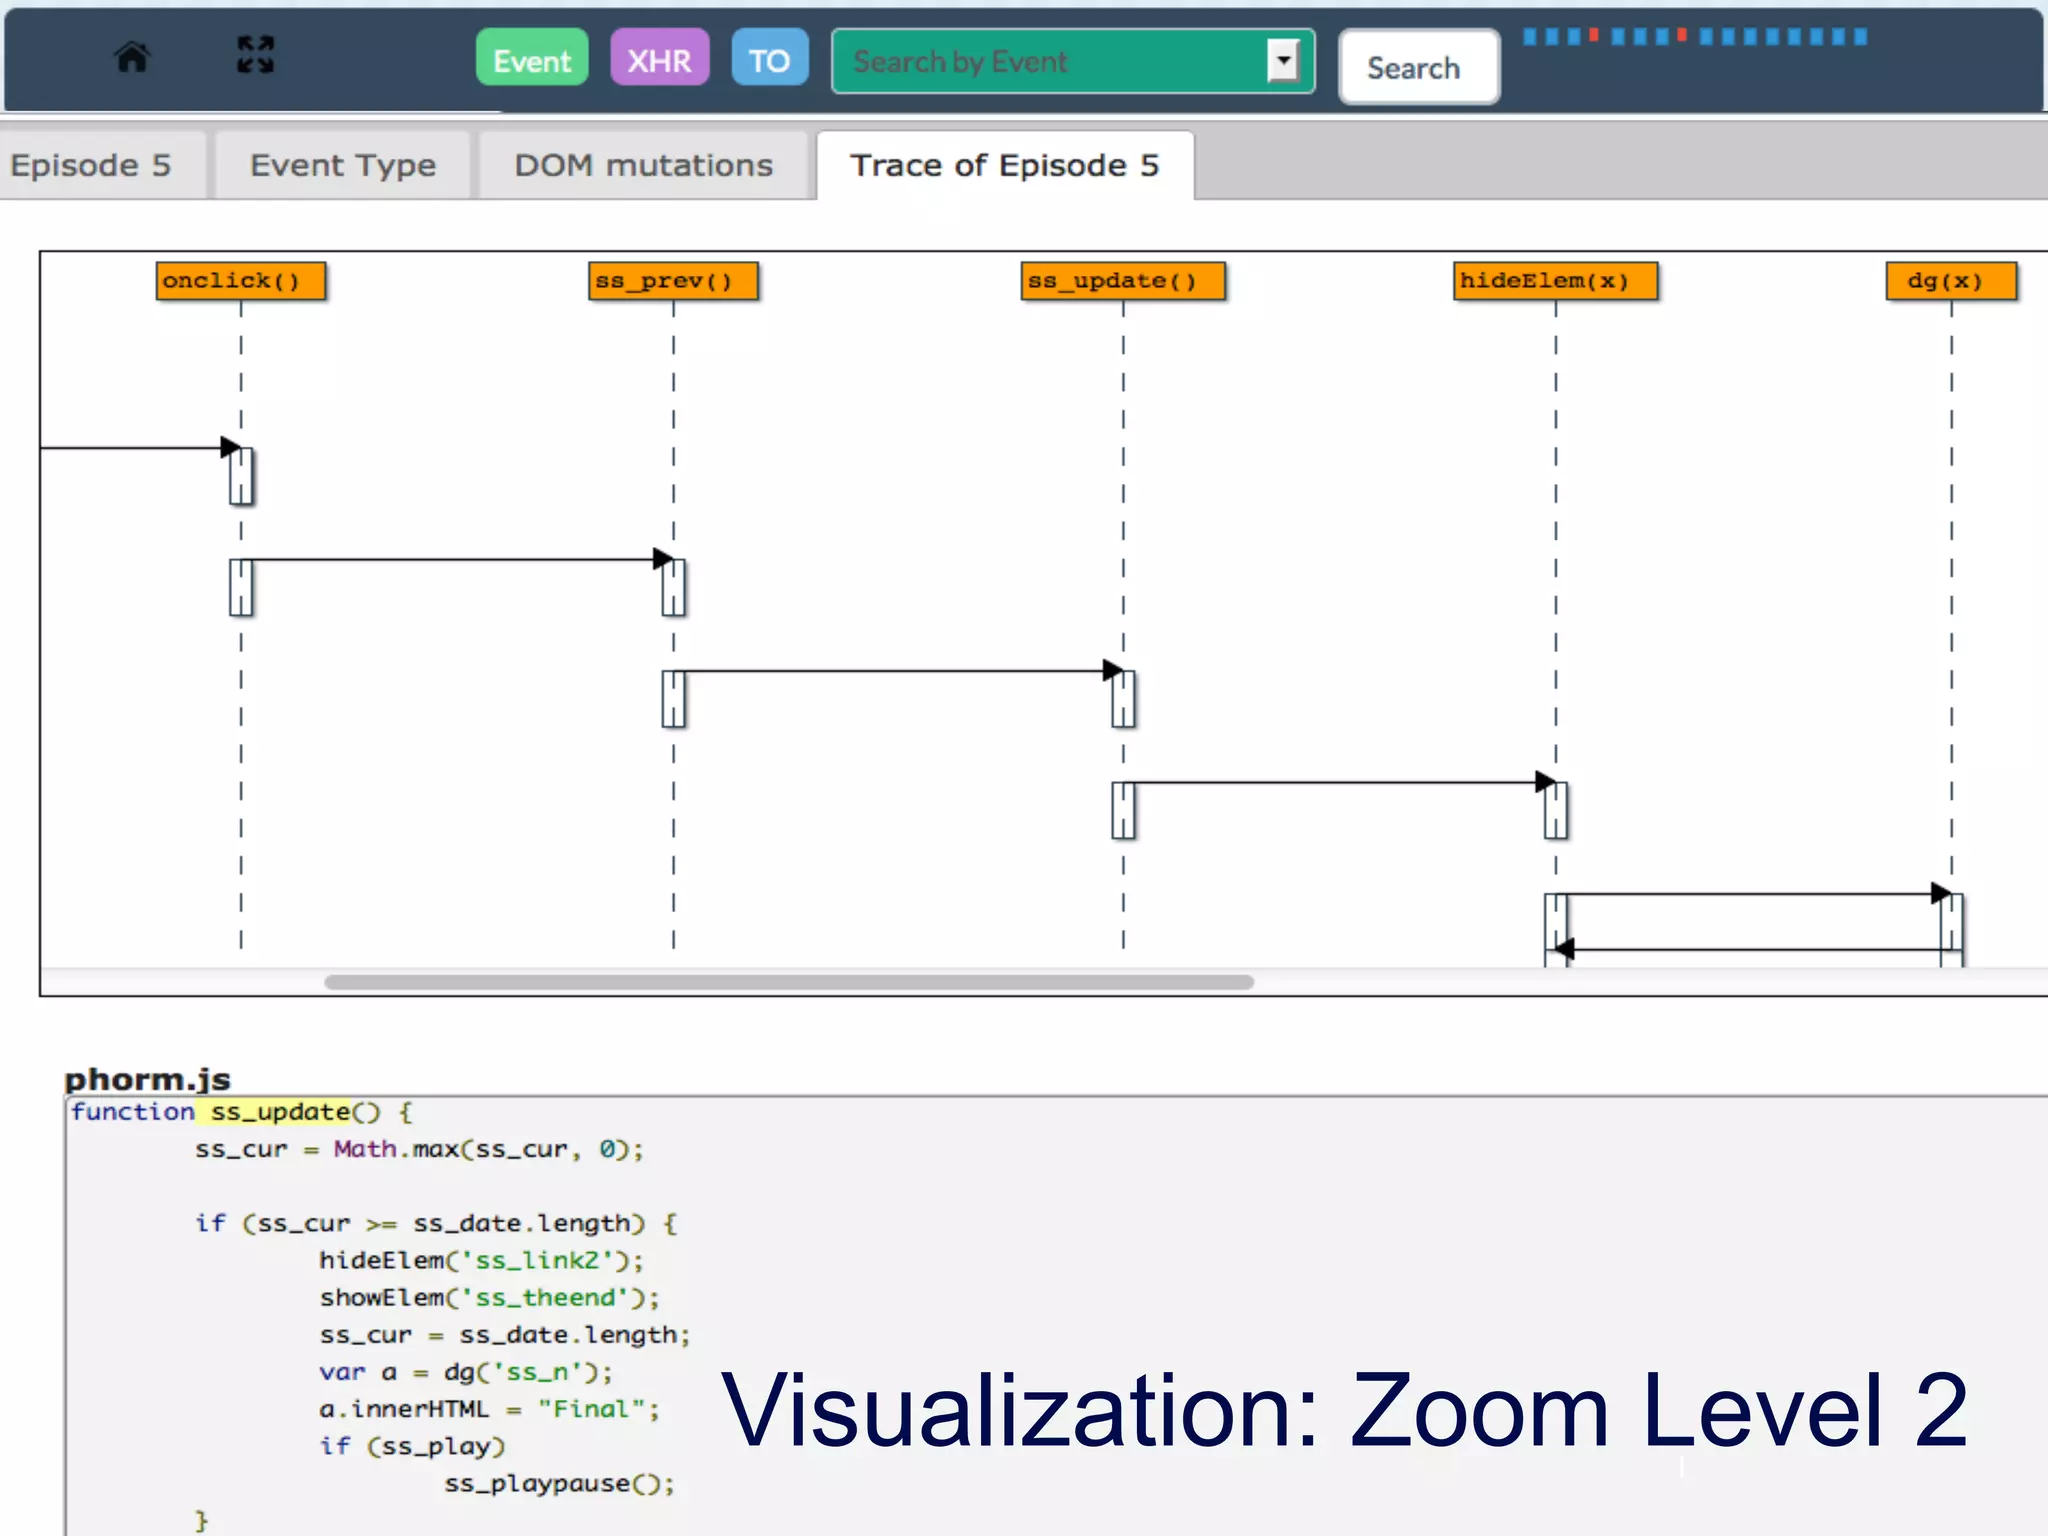The image size is (2048, 1536).
Task: Click the phorm.js file name heading
Action: click(x=147, y=1079)
